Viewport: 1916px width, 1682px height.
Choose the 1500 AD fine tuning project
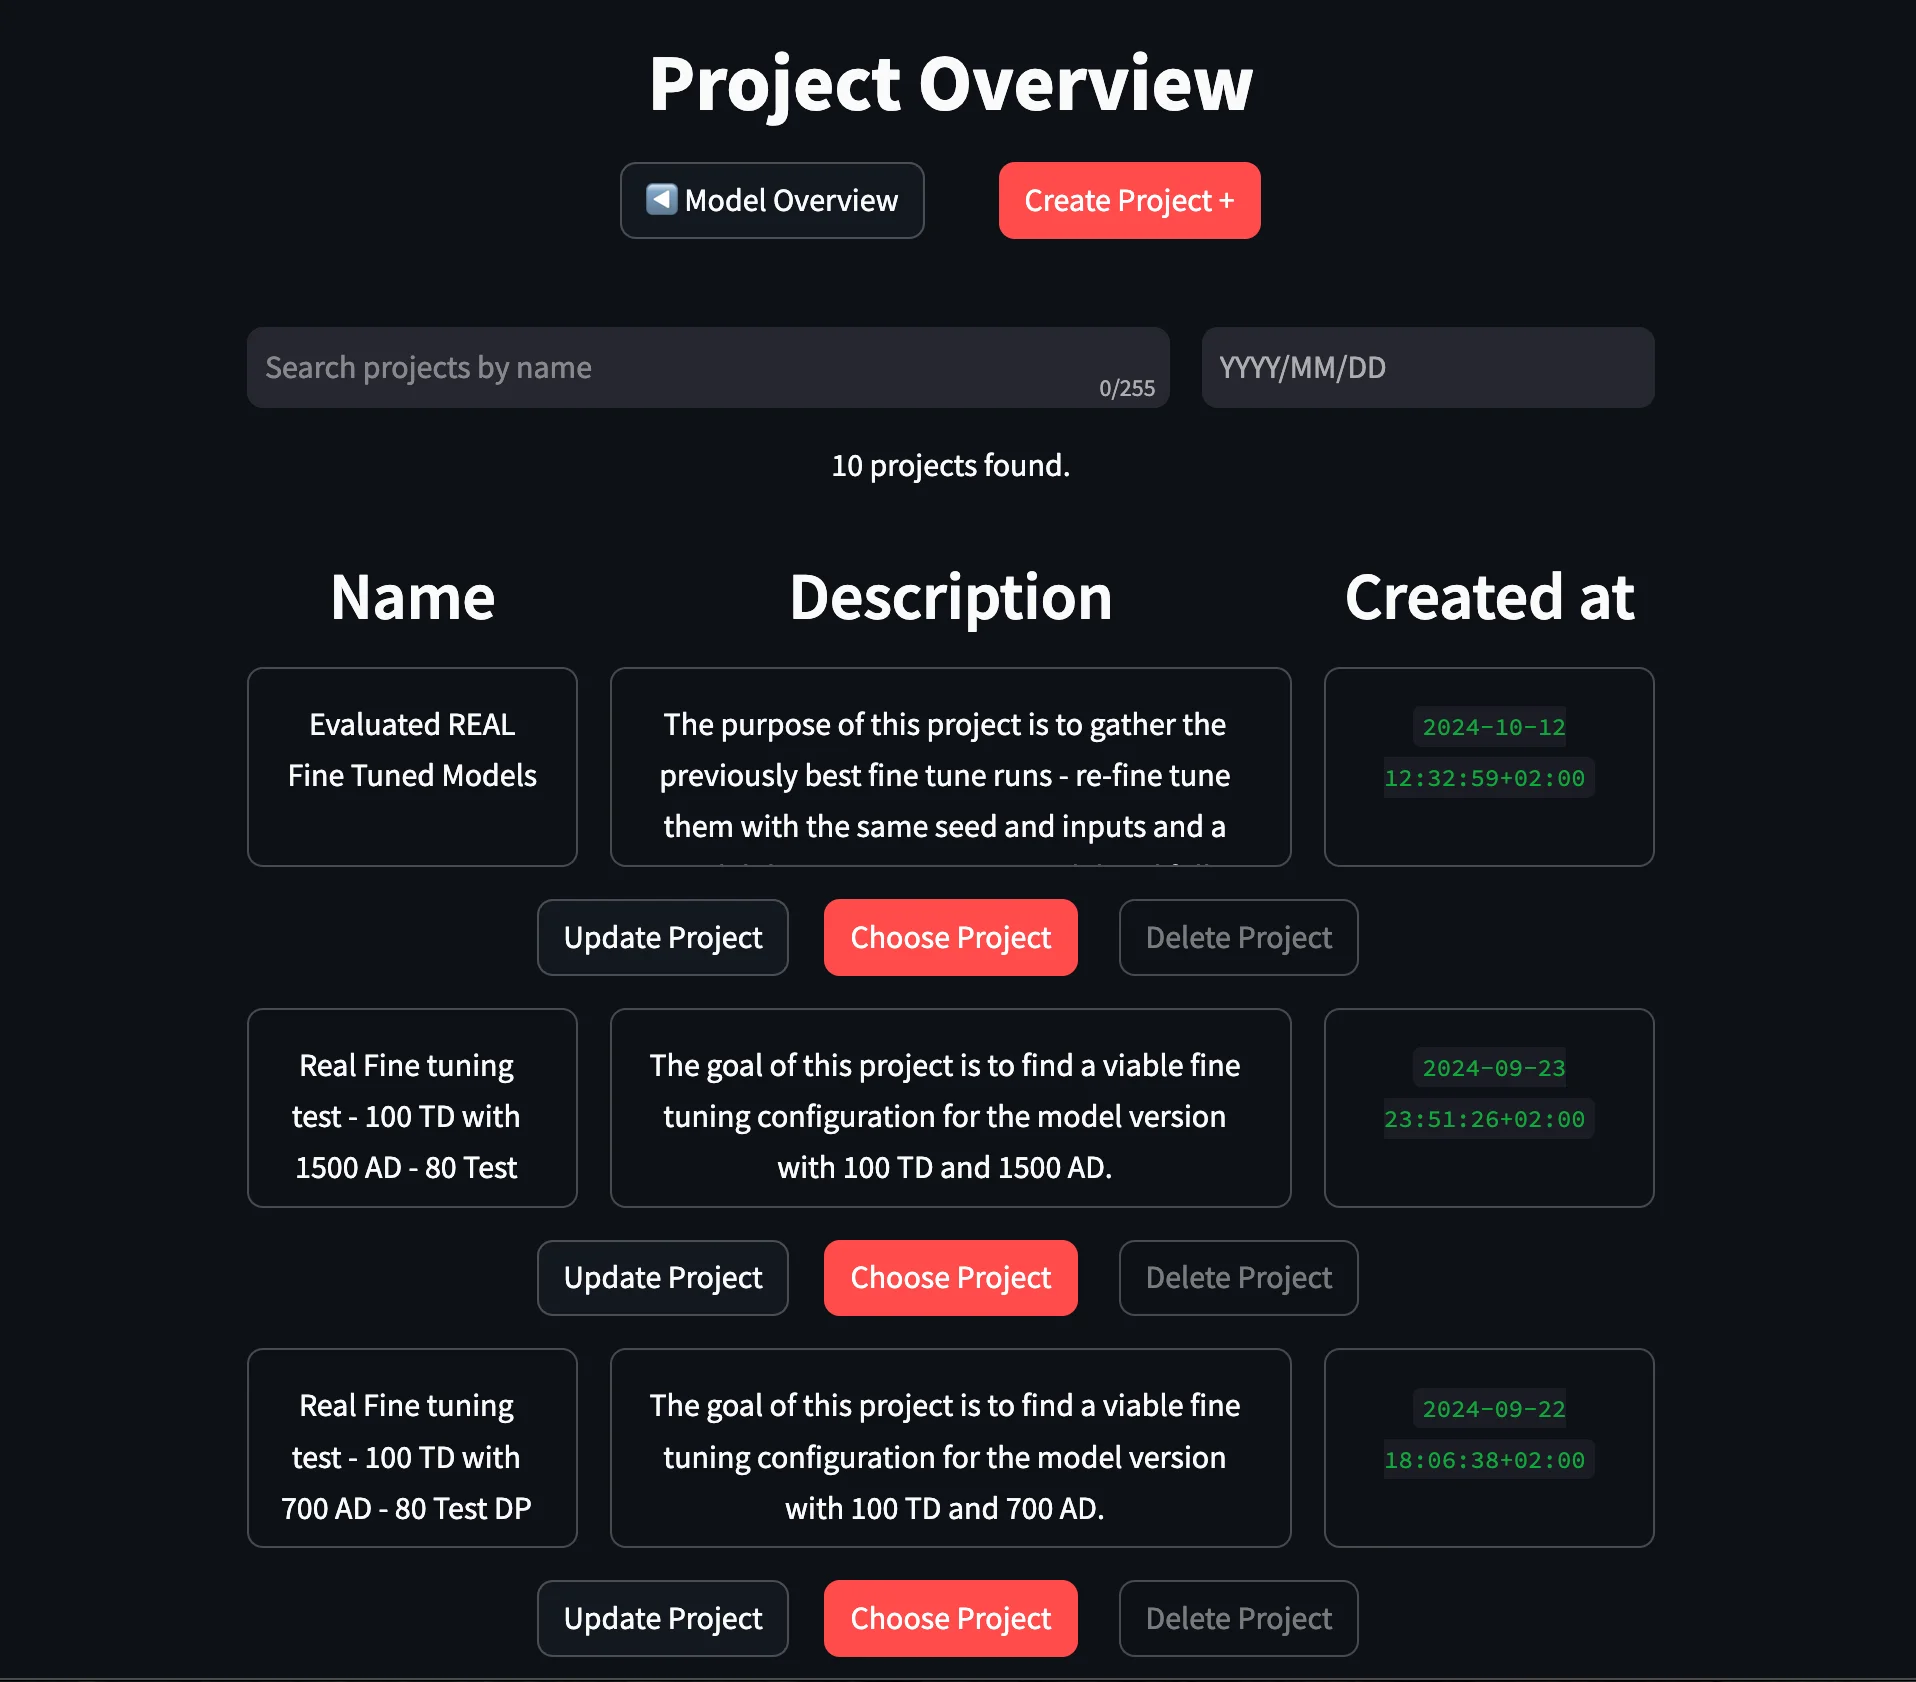950,1277
